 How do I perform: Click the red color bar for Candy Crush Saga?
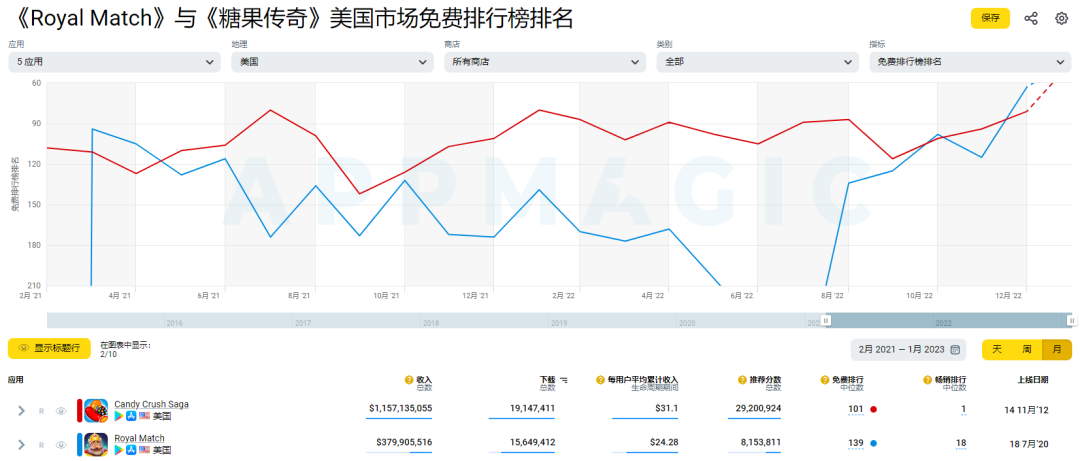(x=79, y=411)
